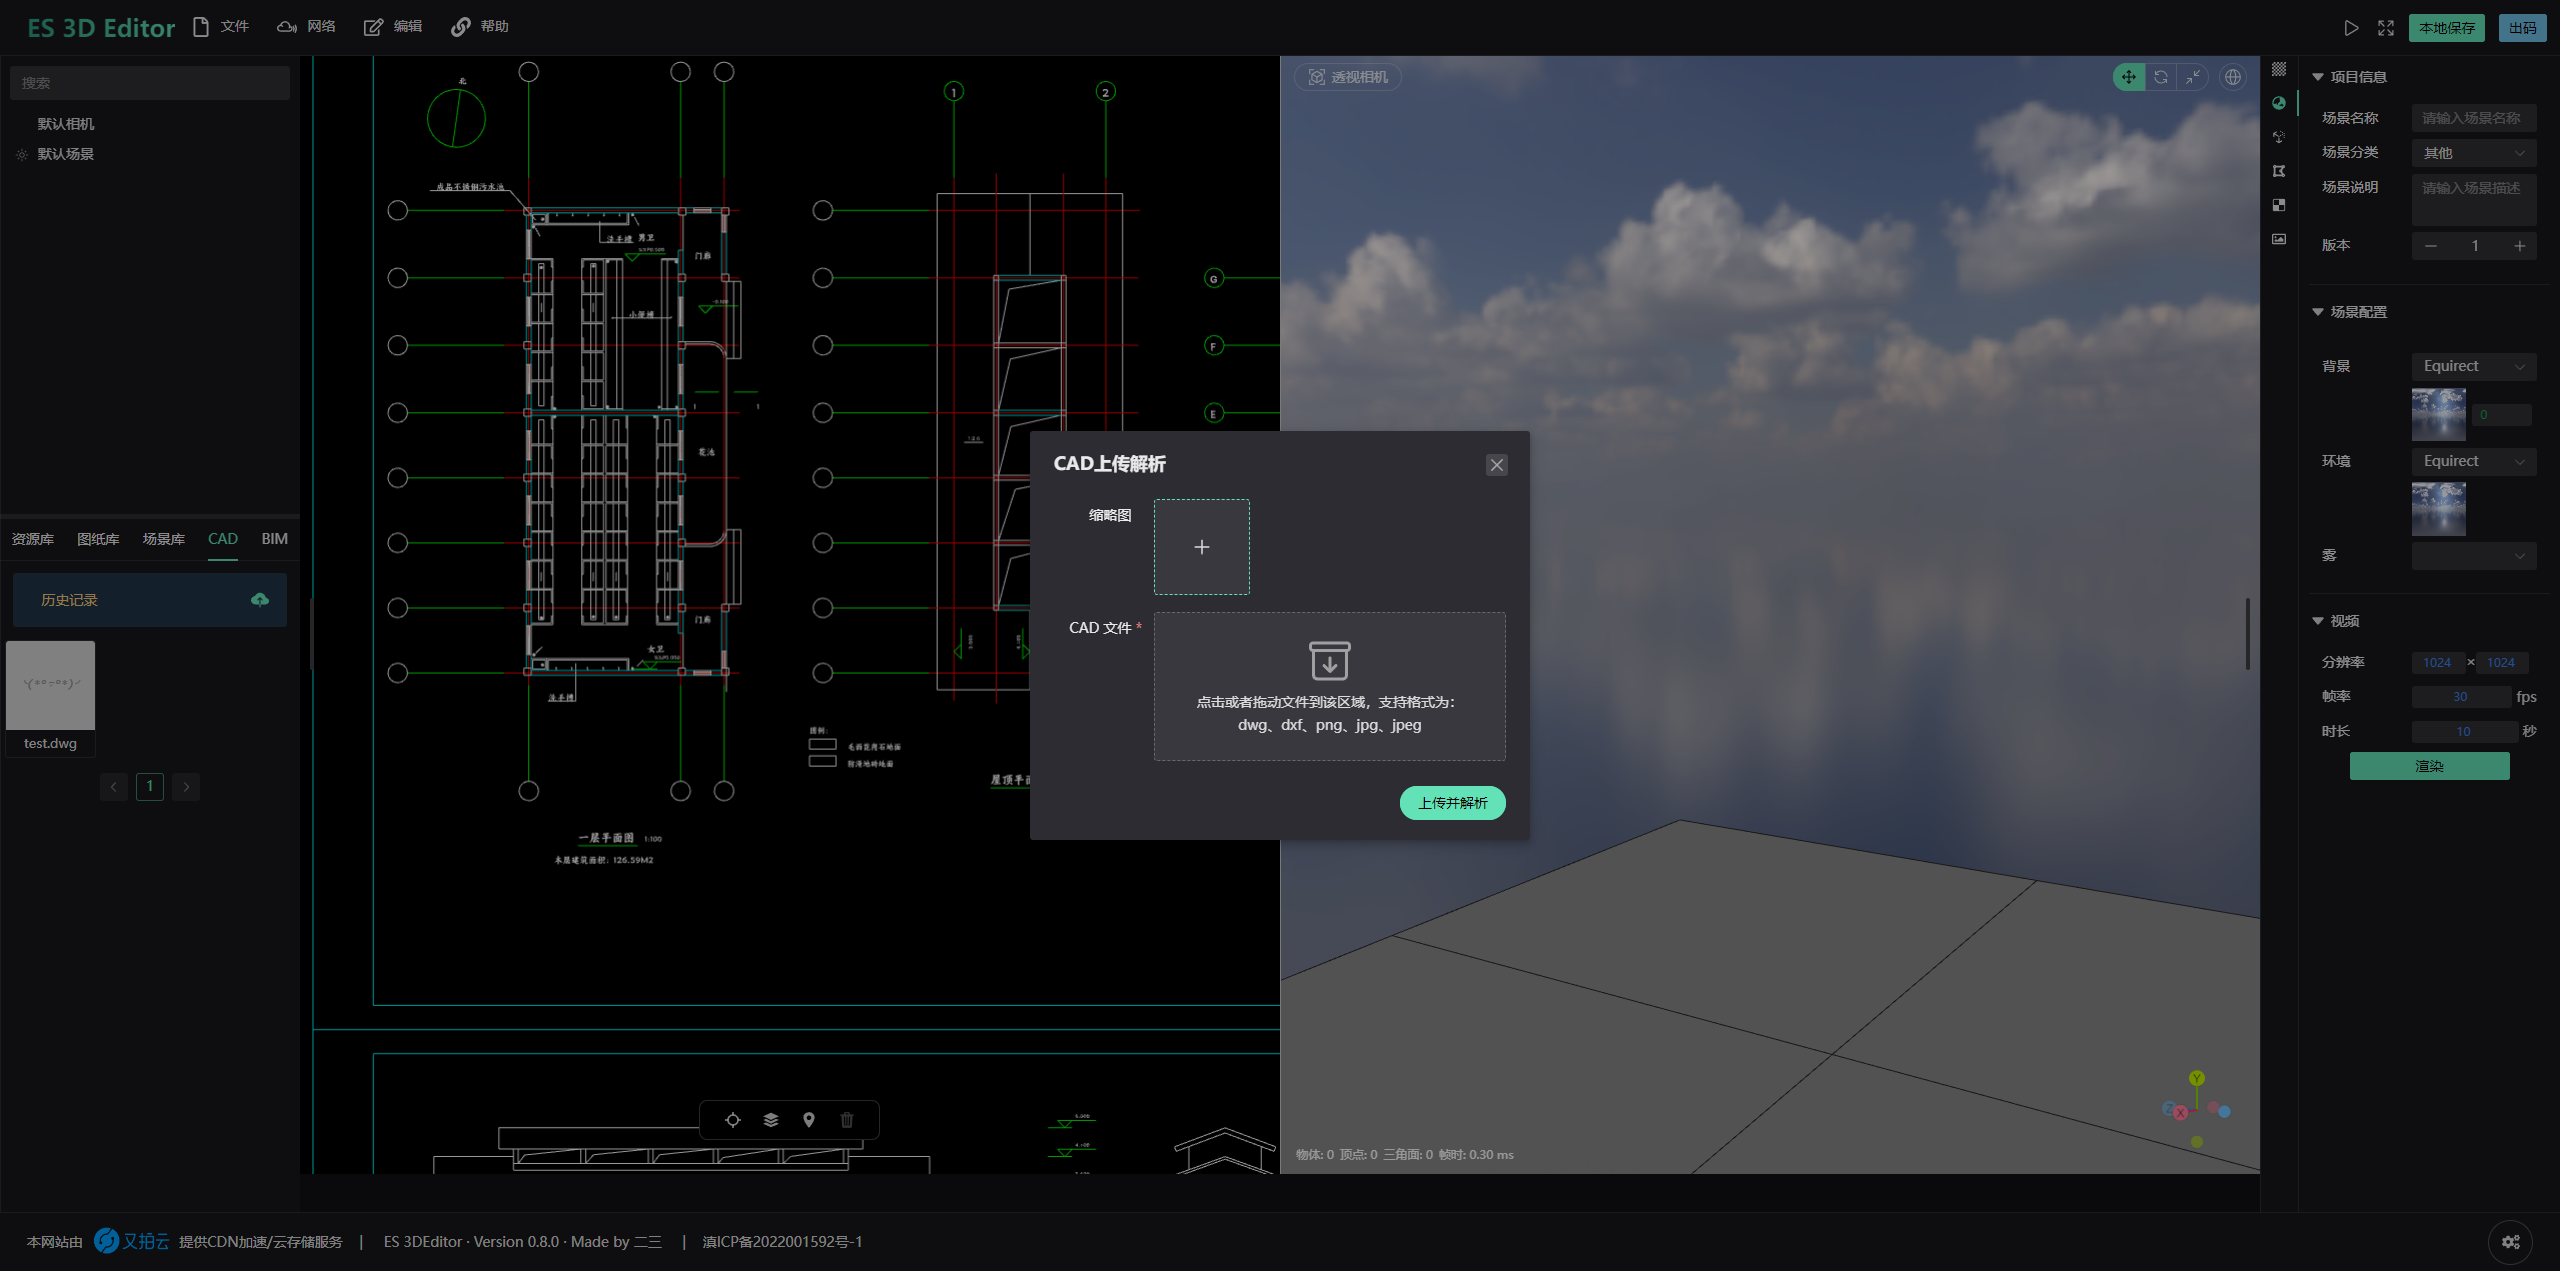Viewport: 2560px width, 1271px height.
Task: Open the 场景分类 dropdown showing 其他
Action: [2473, 153]
